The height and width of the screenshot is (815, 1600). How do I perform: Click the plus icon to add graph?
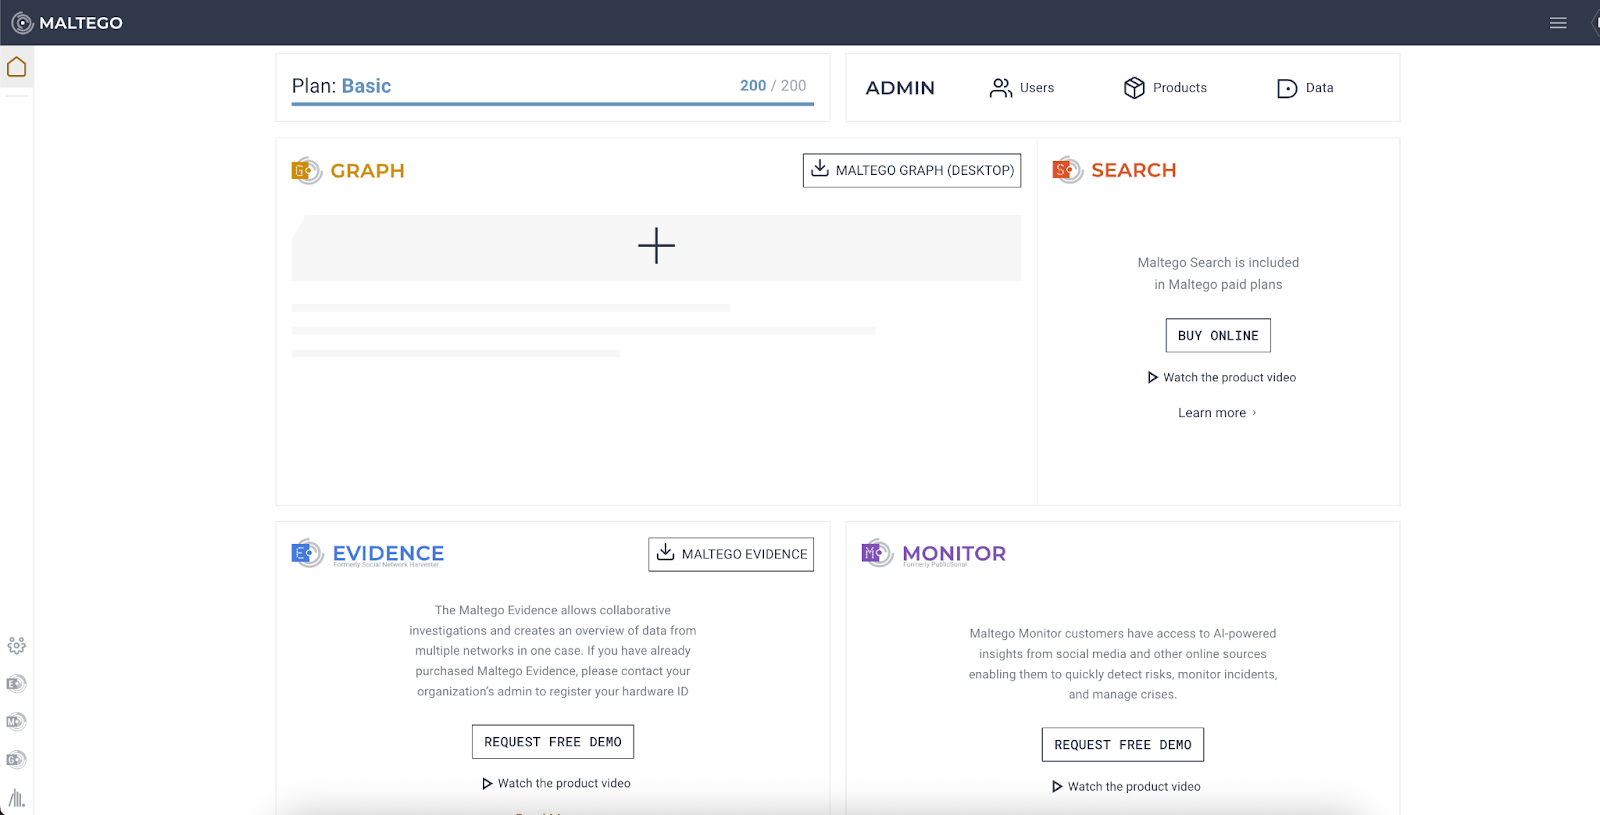[656, 245]
